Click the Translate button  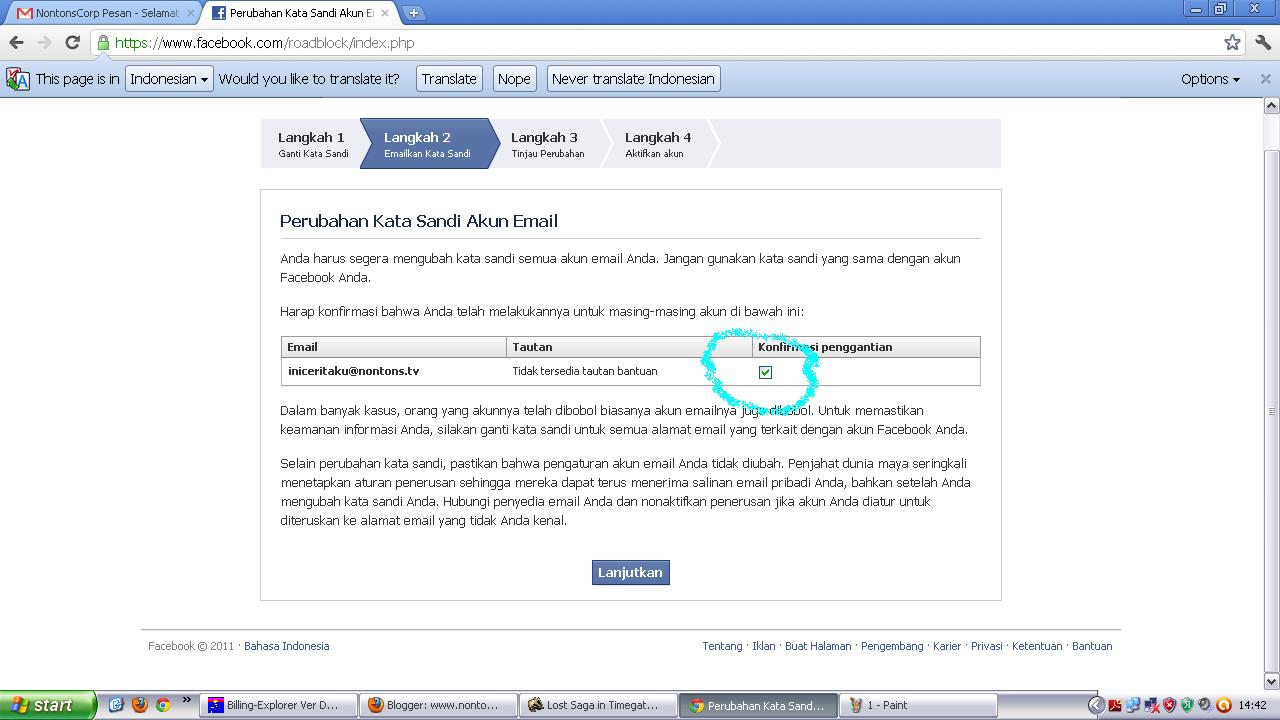[449, 79]
